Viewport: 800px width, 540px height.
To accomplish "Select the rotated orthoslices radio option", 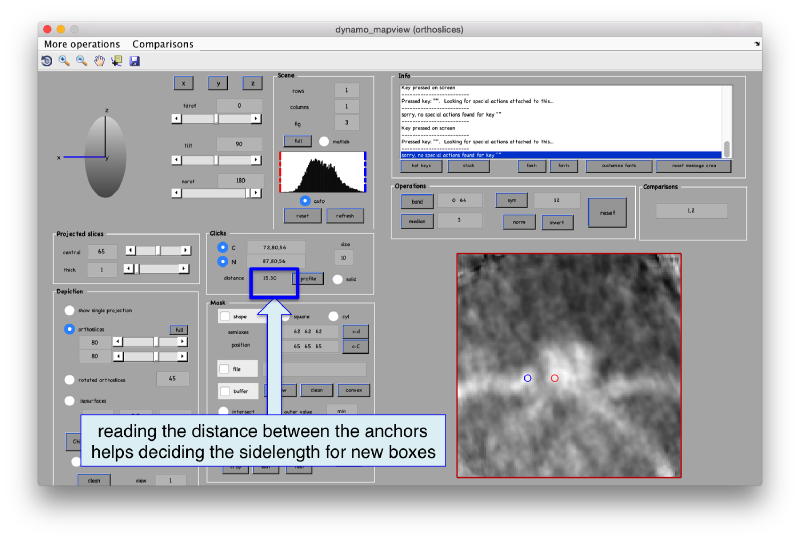I will 70,379.
